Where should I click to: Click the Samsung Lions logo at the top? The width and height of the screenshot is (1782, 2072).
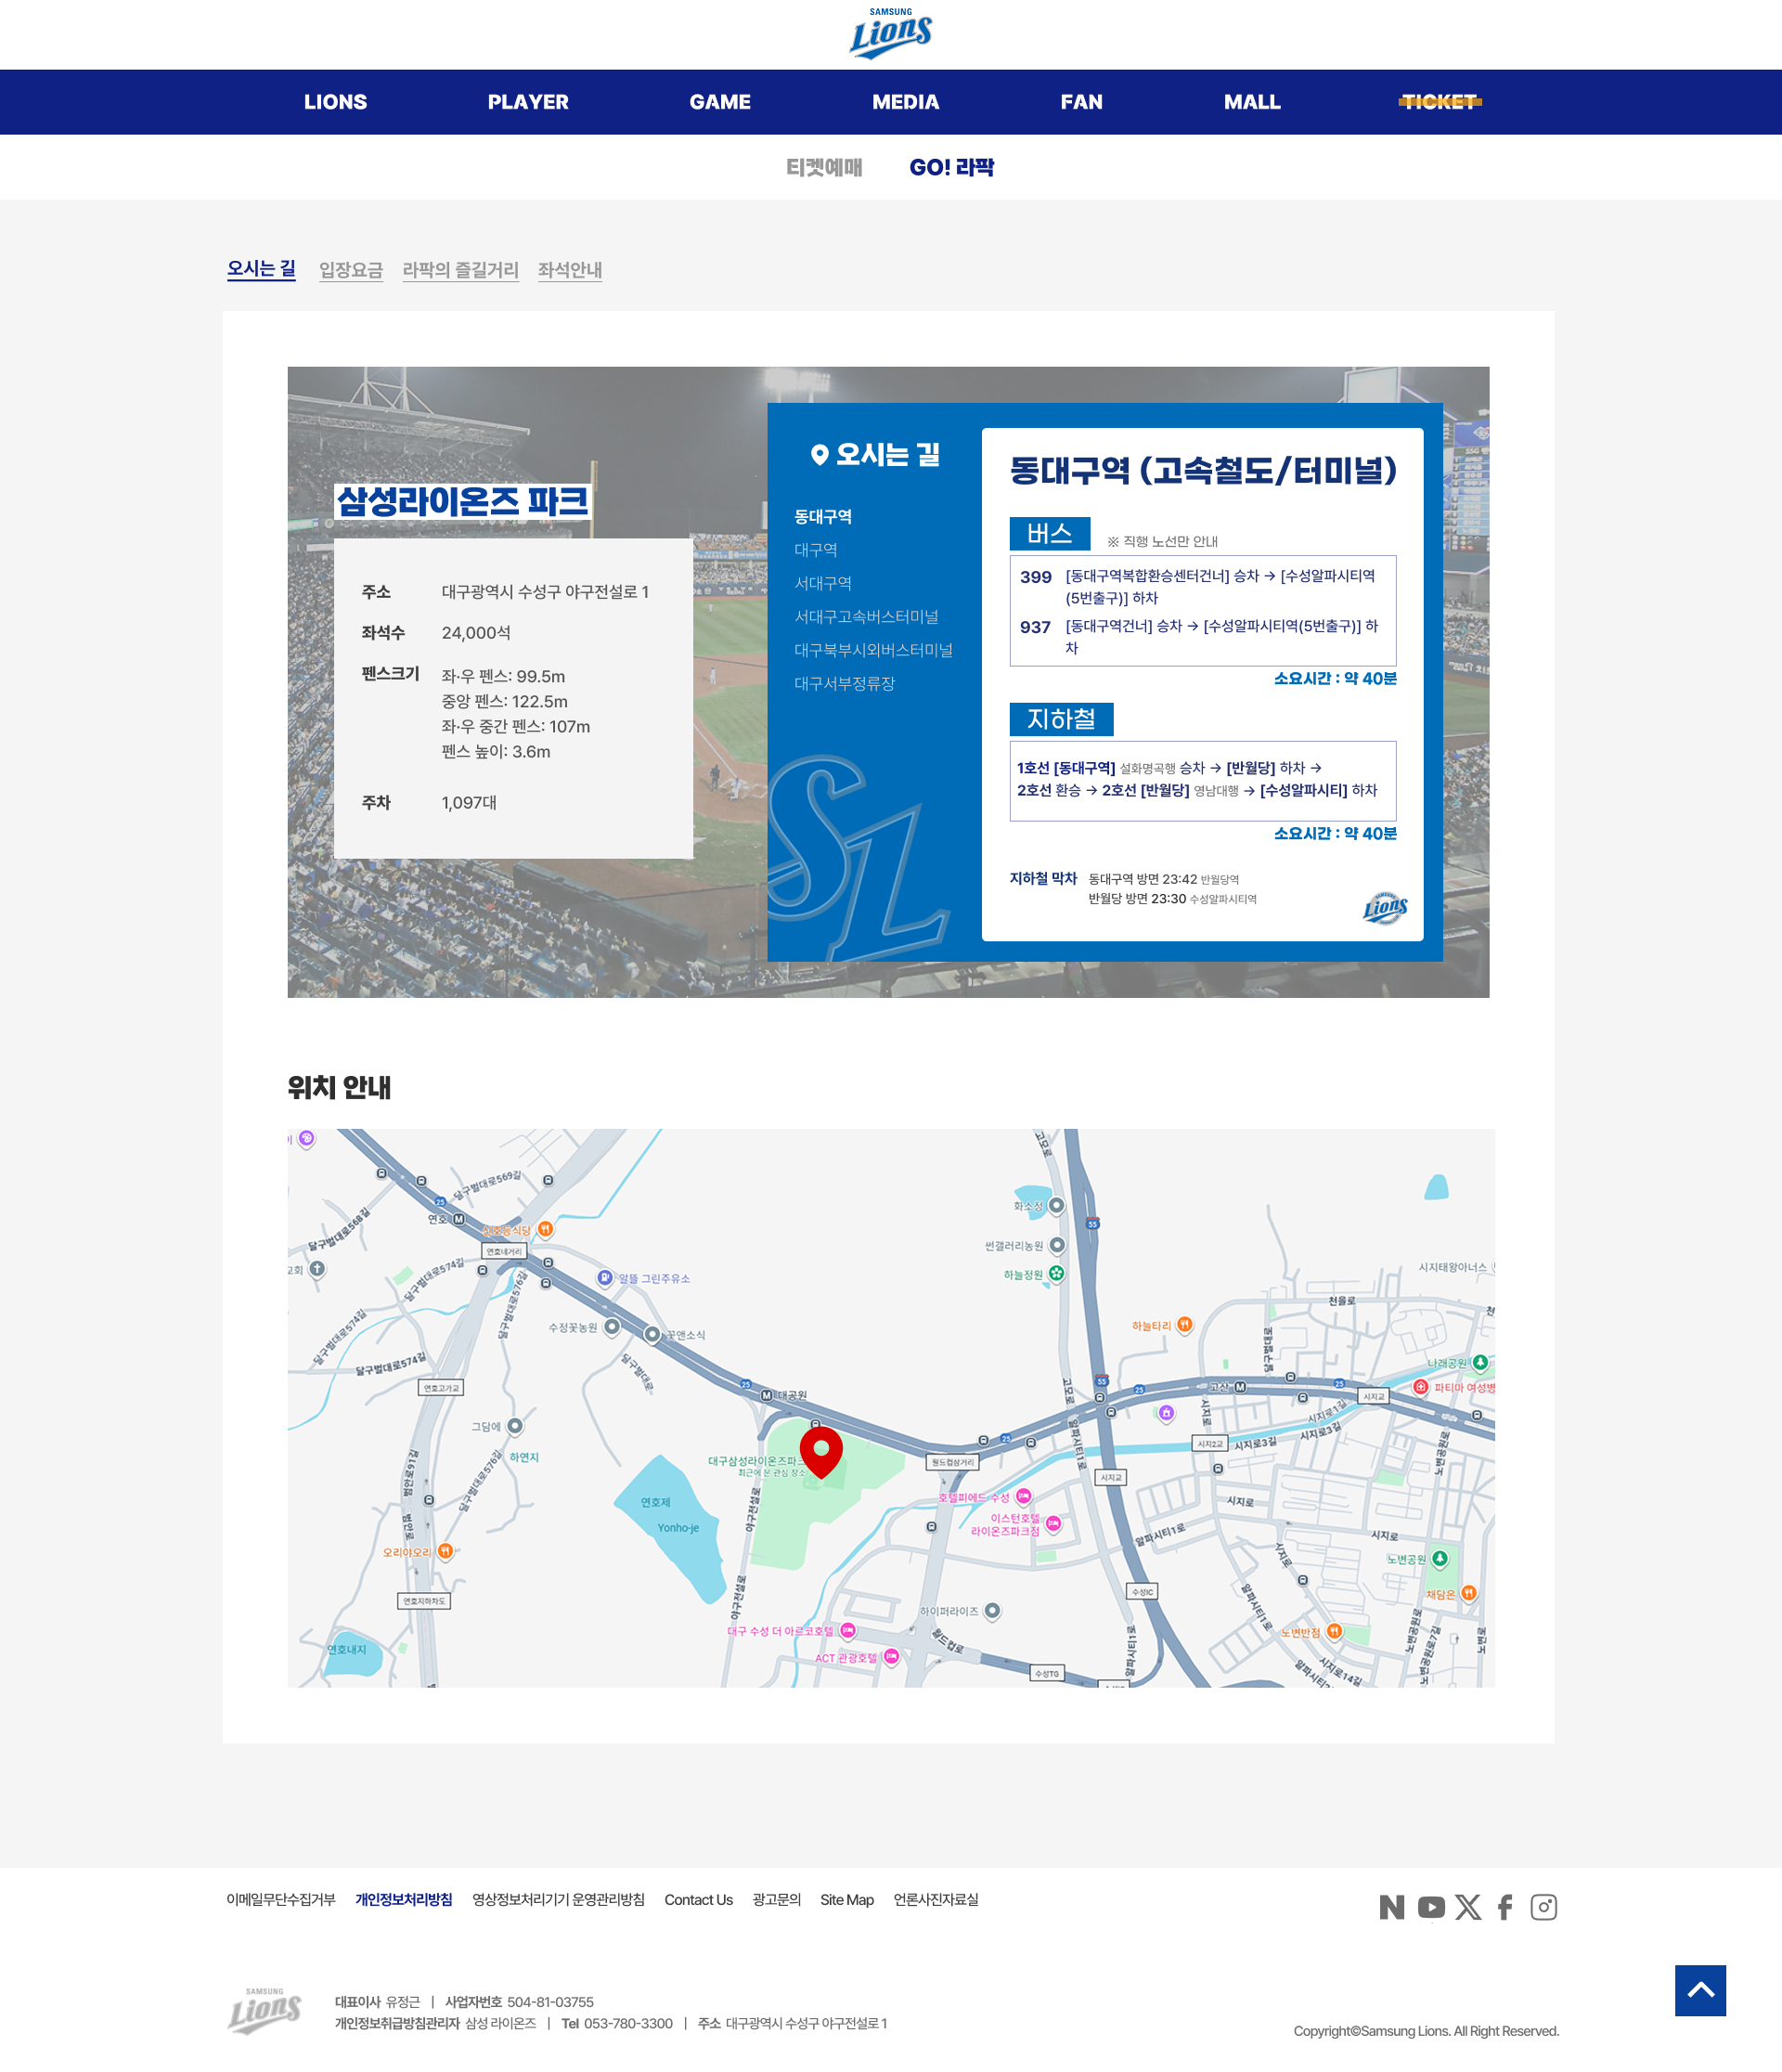(x=890, y=34)
